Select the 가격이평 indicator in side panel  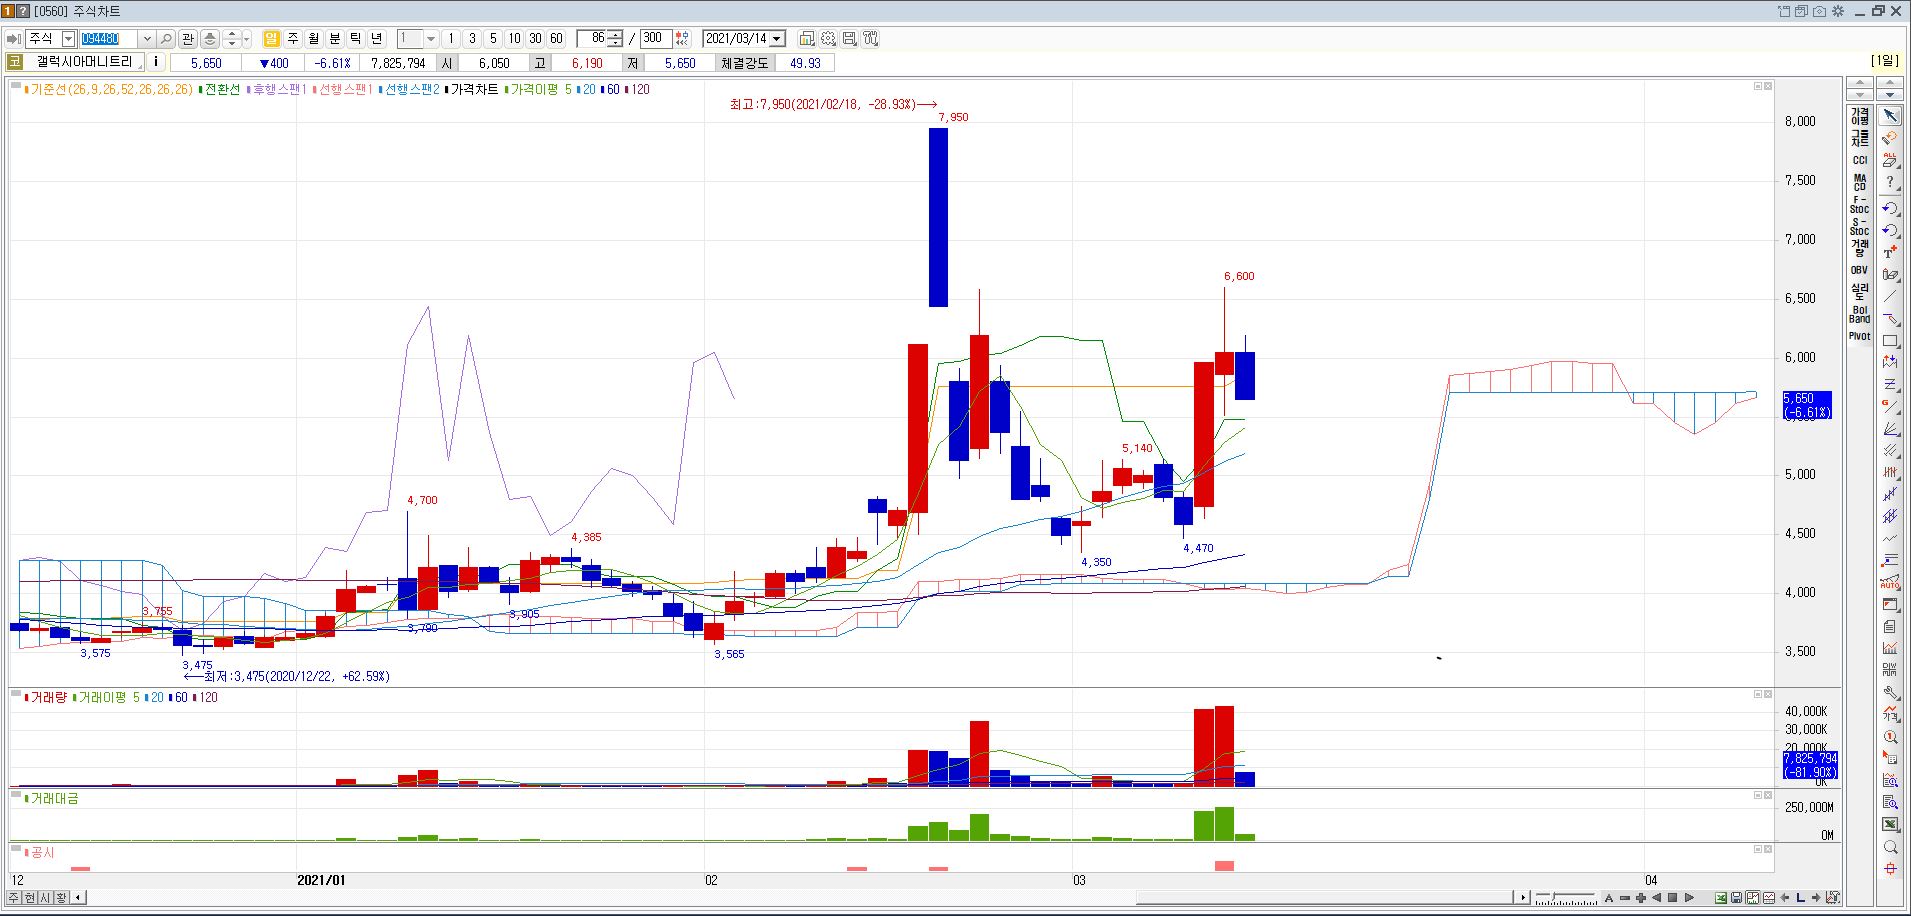[x=1859, y=116]
